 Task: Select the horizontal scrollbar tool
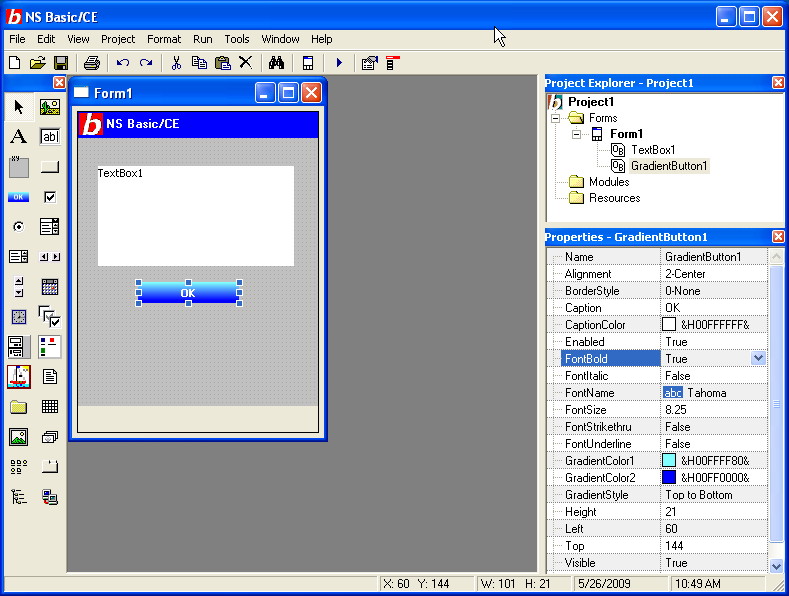pyautogui.click(x=49, y=257)
